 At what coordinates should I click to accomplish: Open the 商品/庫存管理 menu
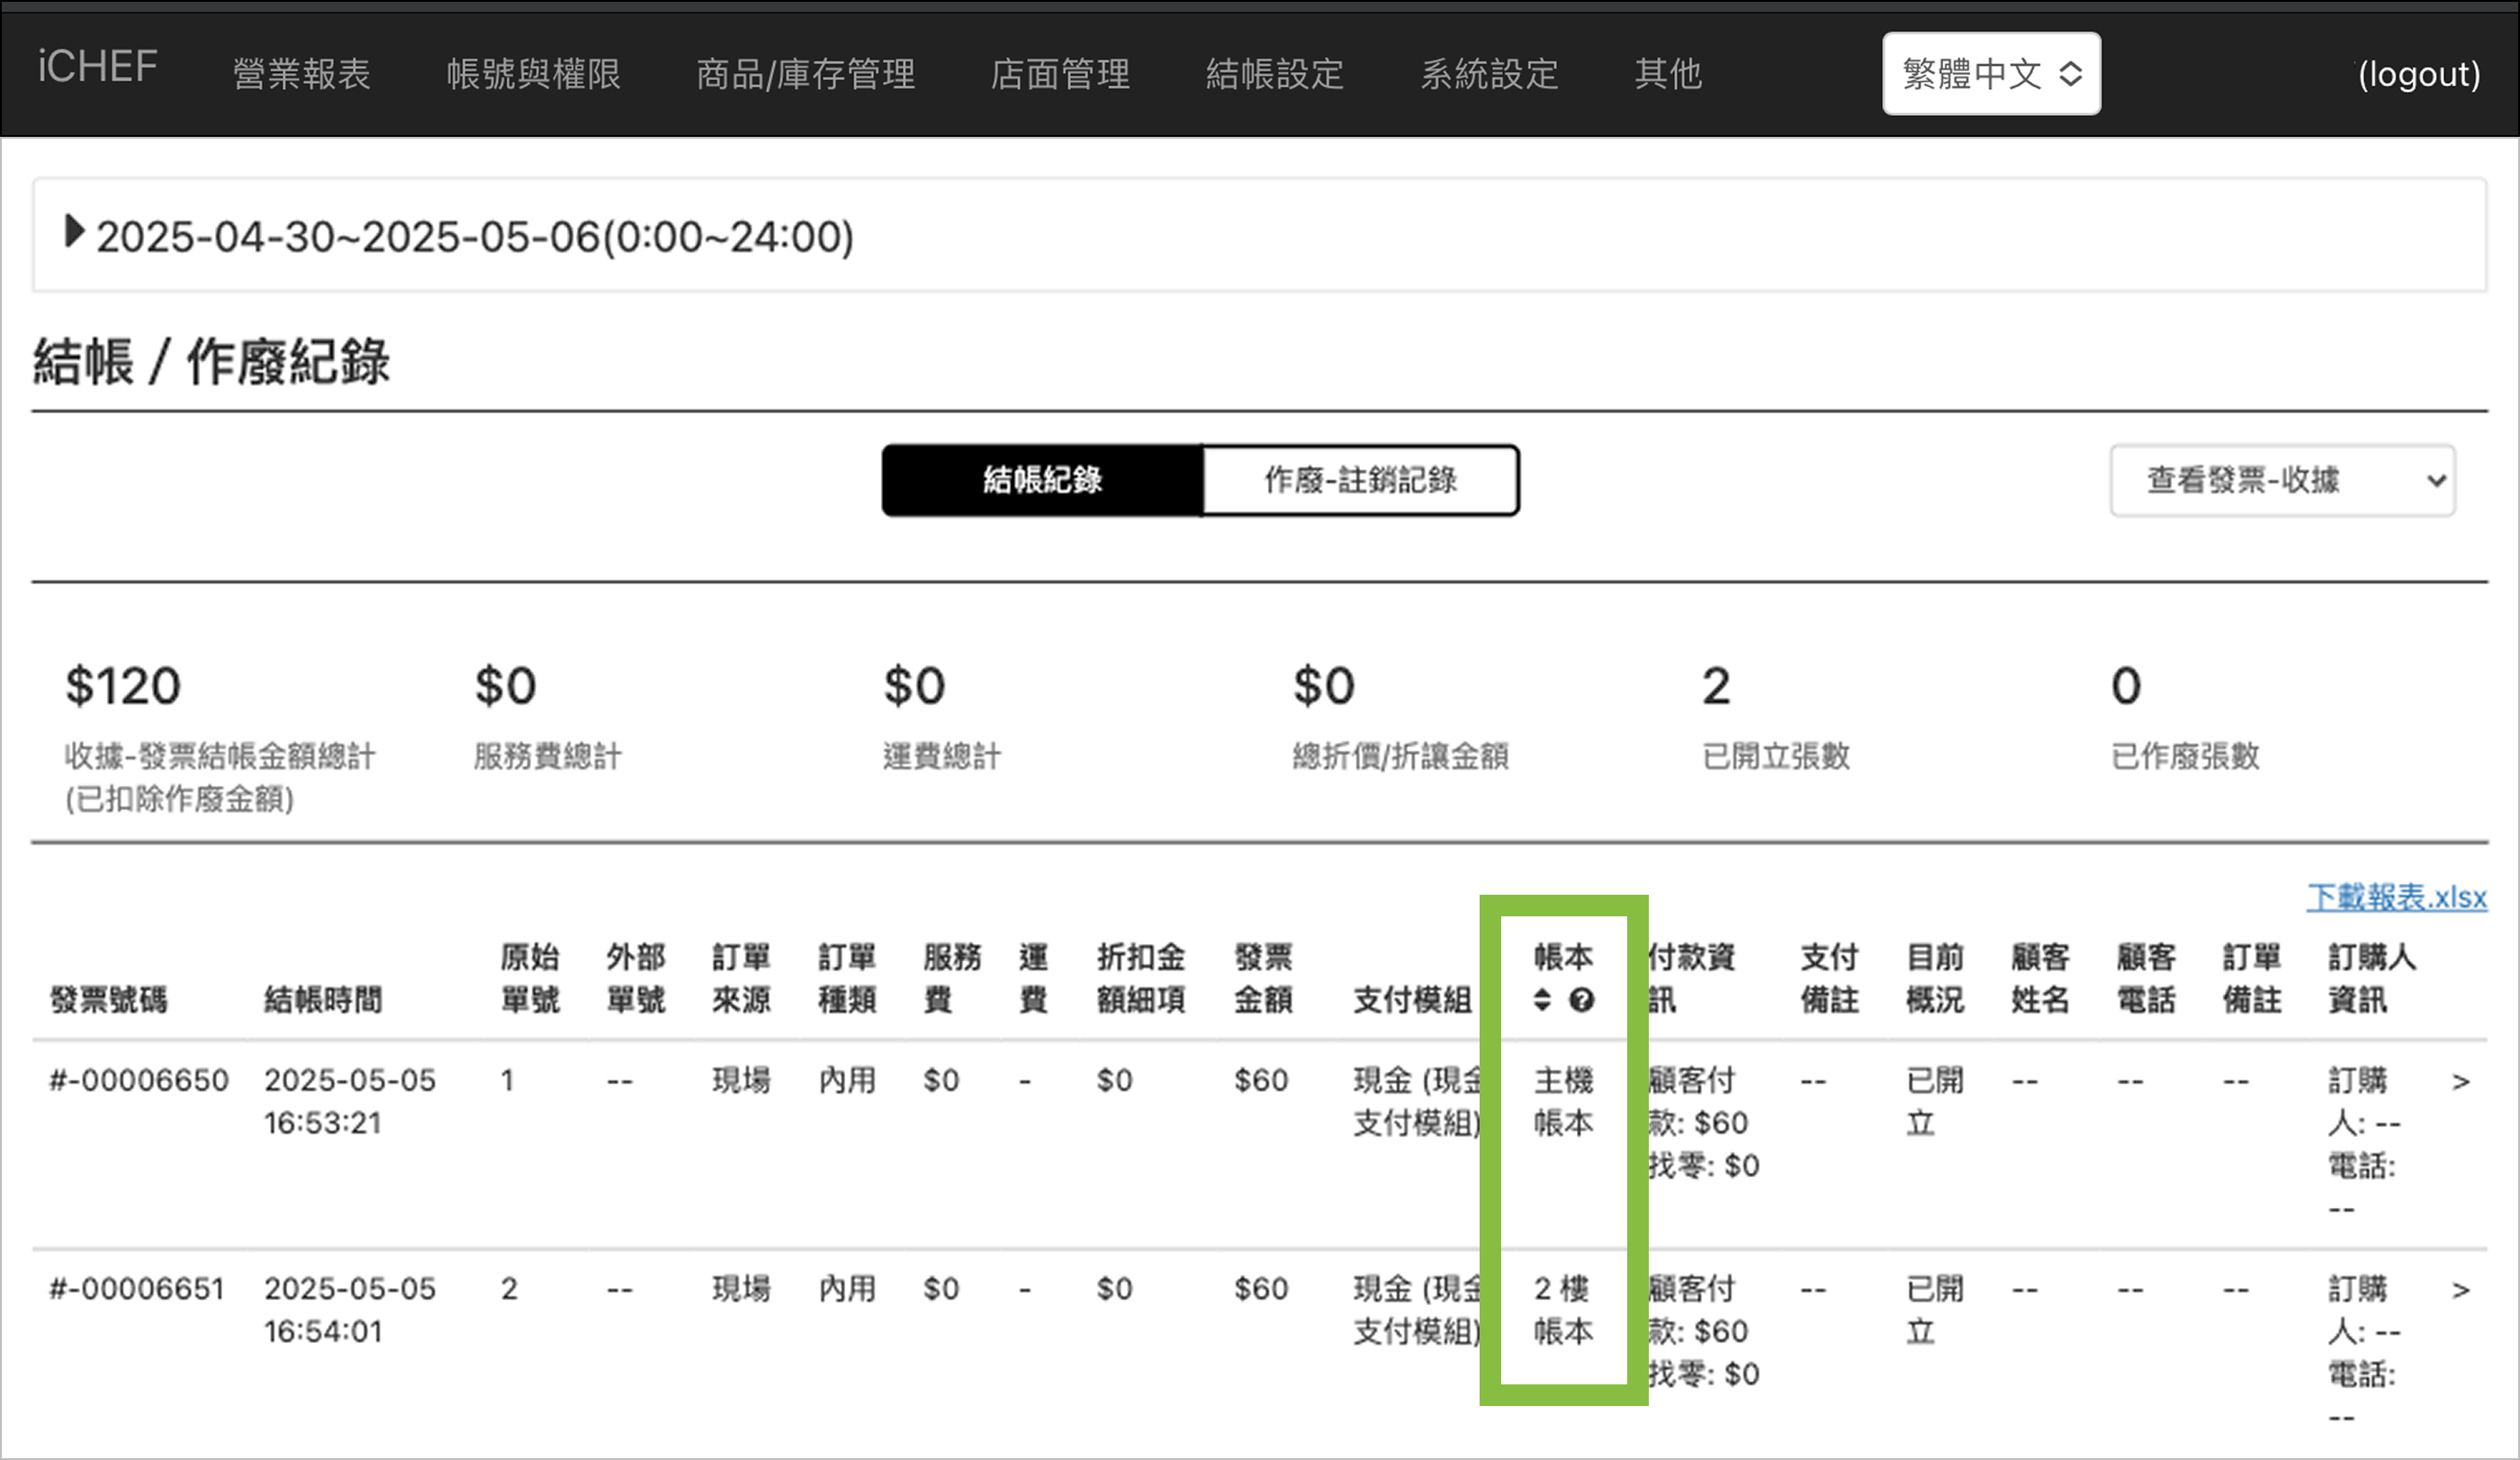pyautogui.click(x=805, y=74)
